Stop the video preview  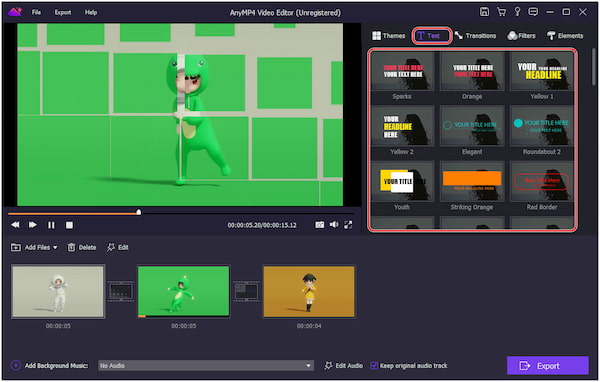pyautogui.click(x=69, y=225)
